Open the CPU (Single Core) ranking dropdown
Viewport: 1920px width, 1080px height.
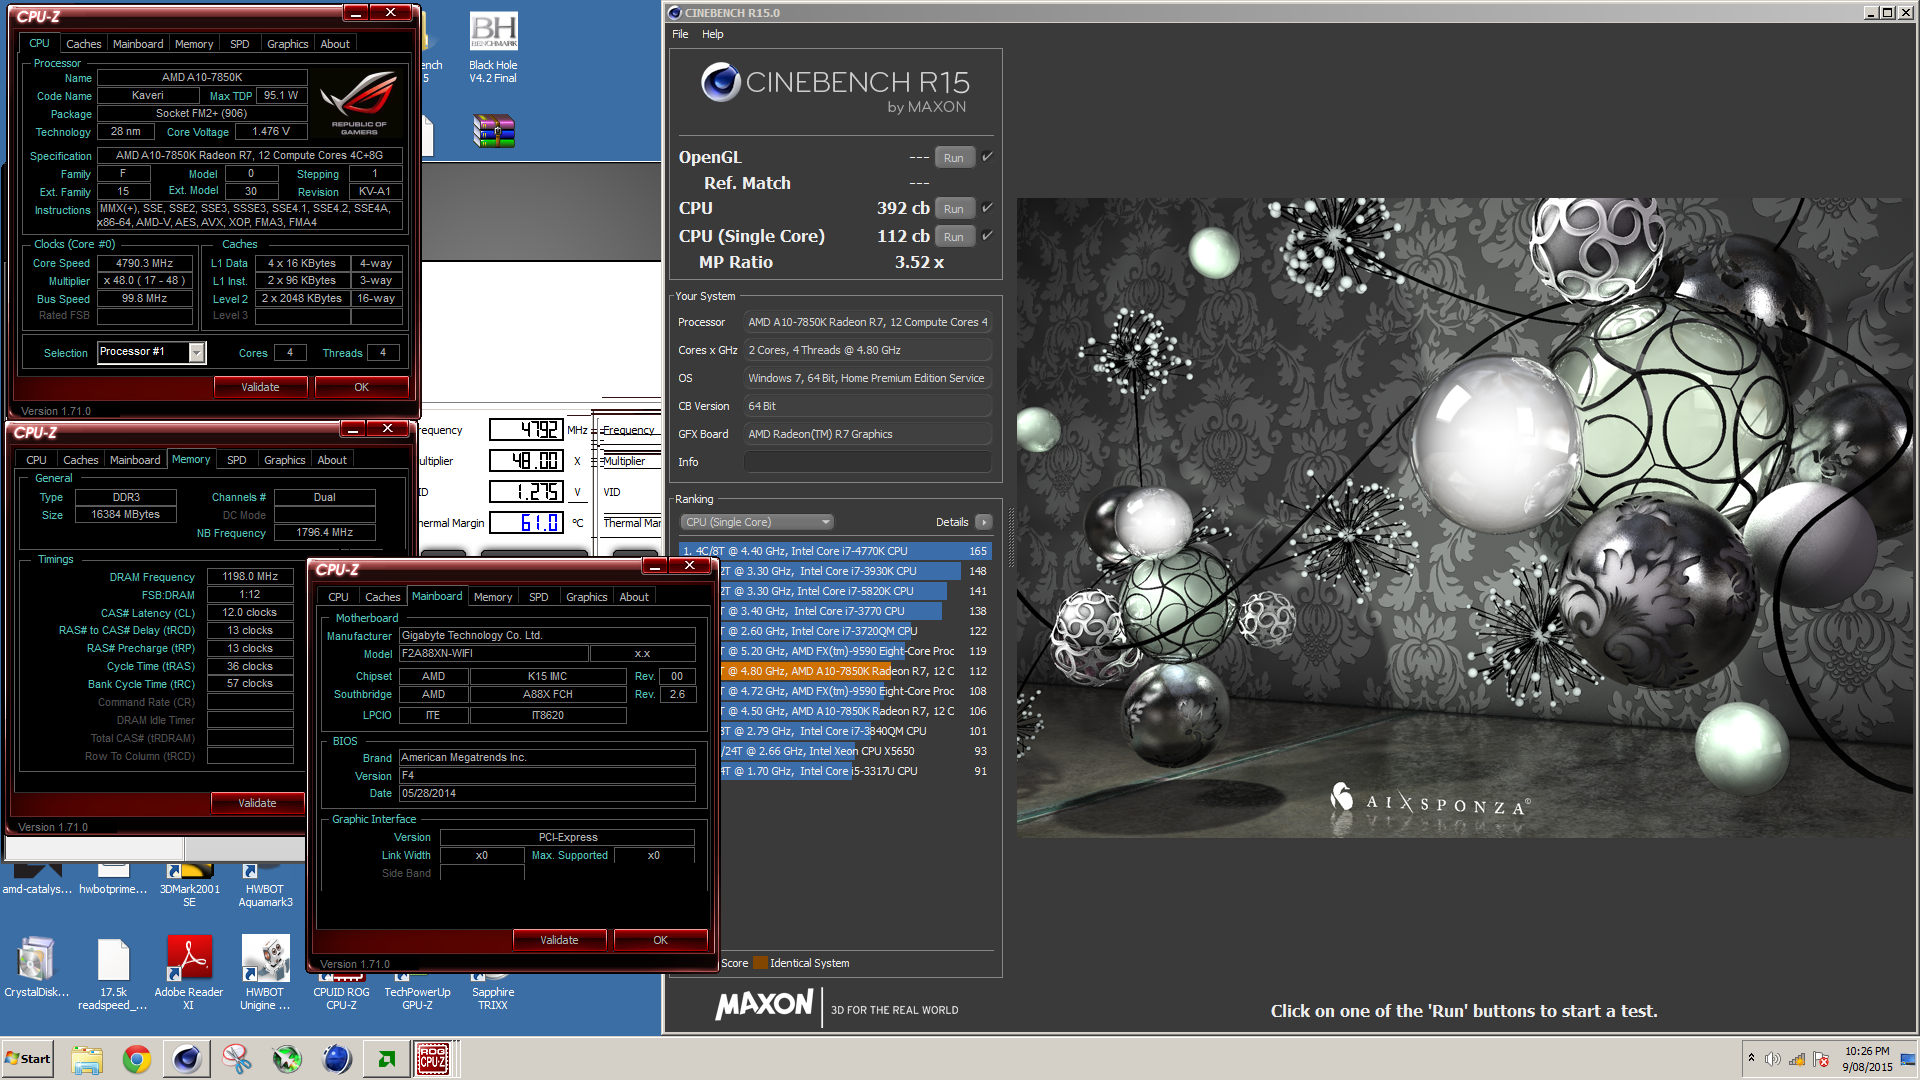click(757, 522)
